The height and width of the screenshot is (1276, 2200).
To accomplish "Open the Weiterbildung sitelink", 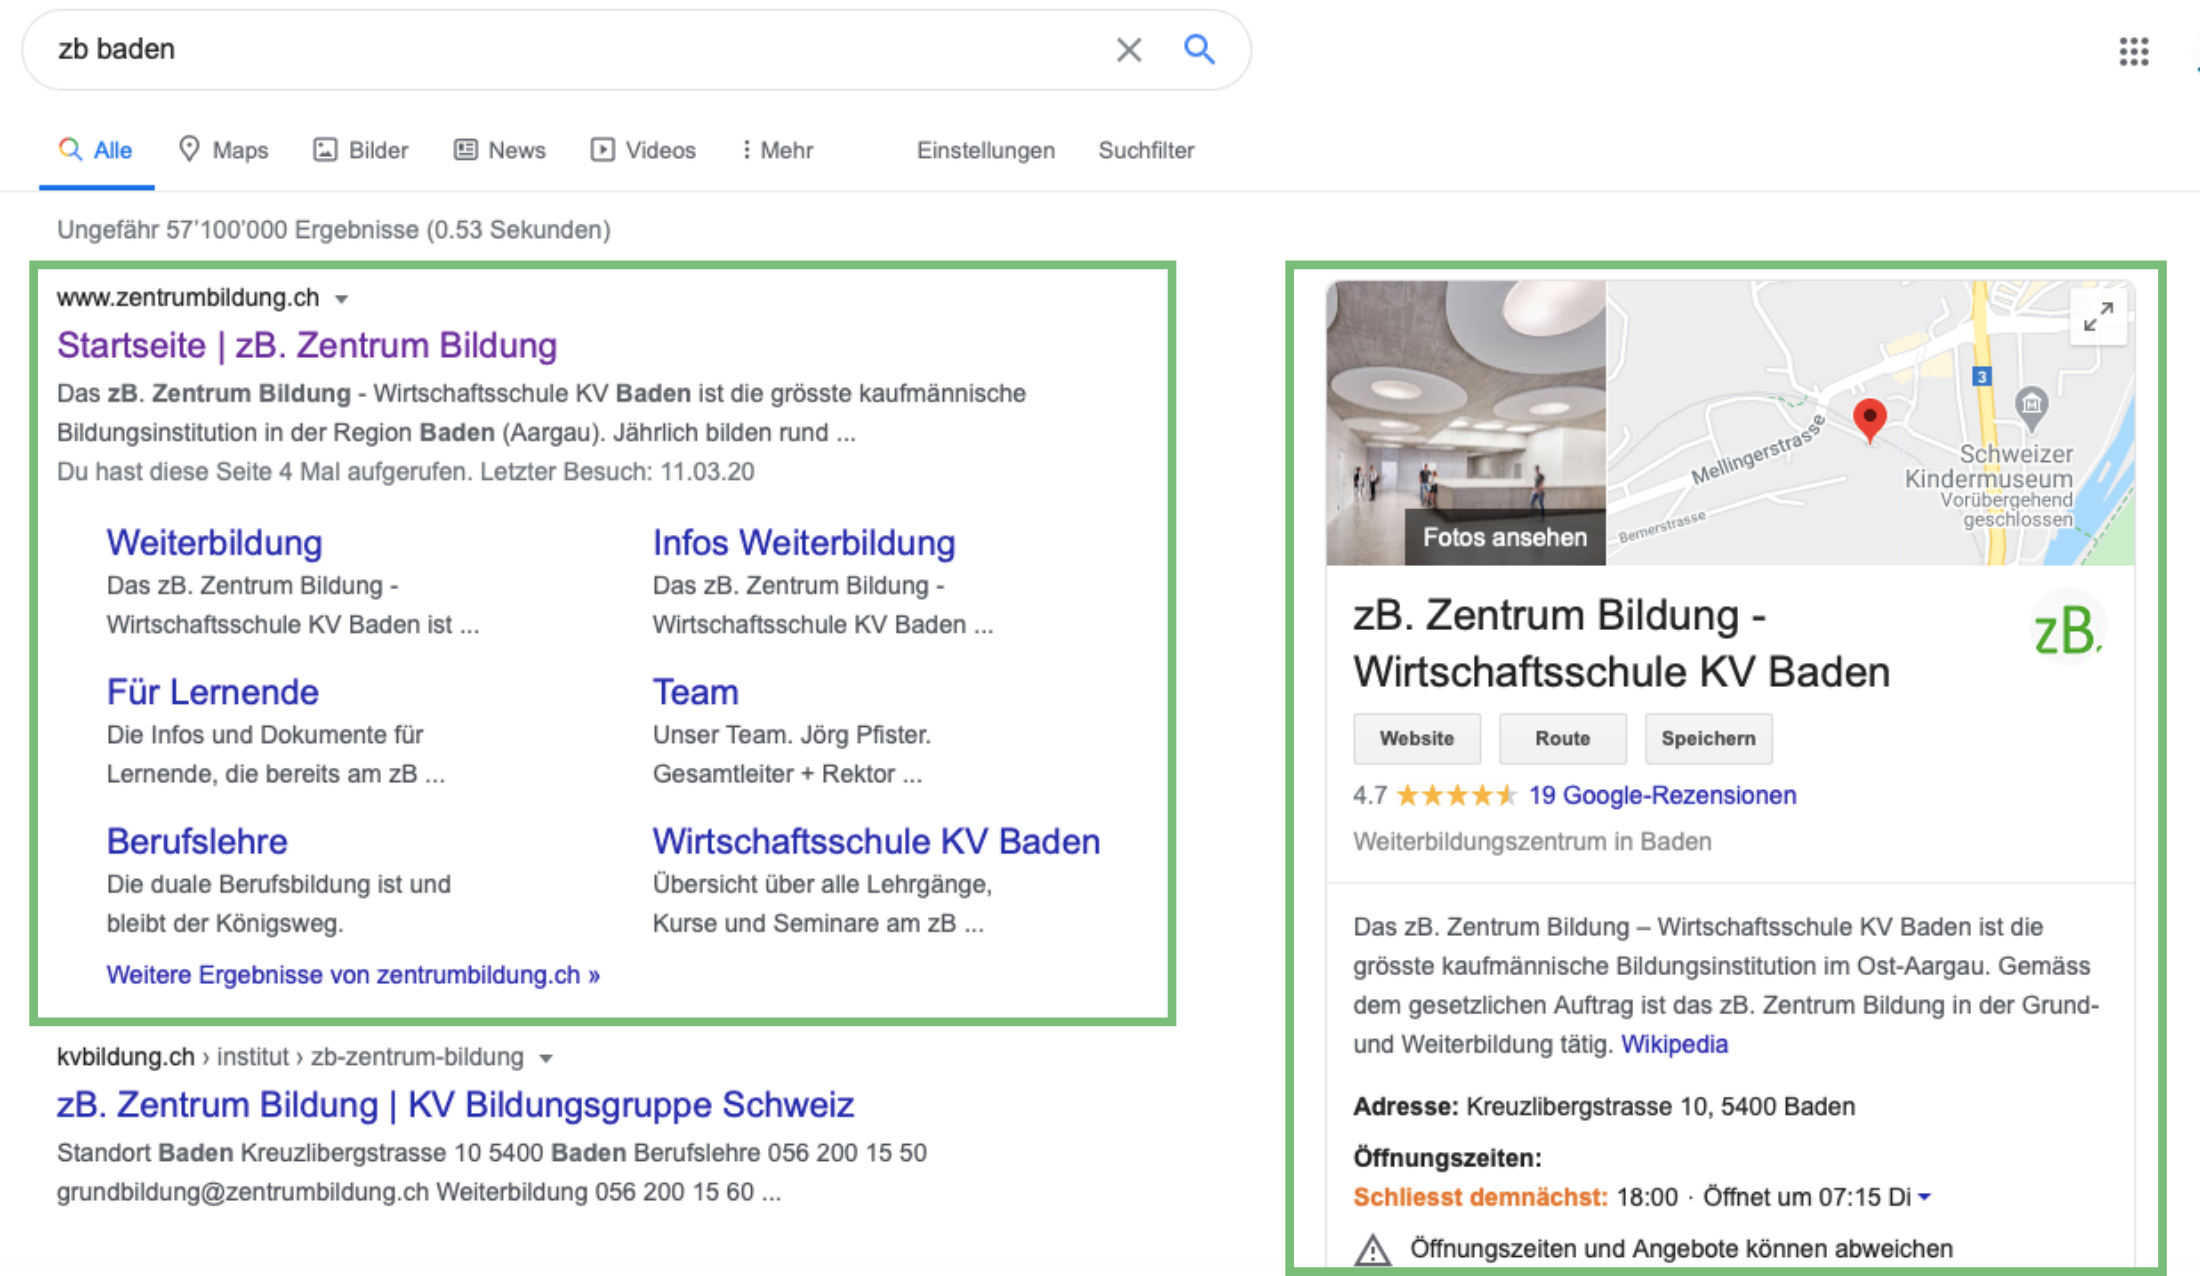I will pyautogui.click(x=215, y=543).
